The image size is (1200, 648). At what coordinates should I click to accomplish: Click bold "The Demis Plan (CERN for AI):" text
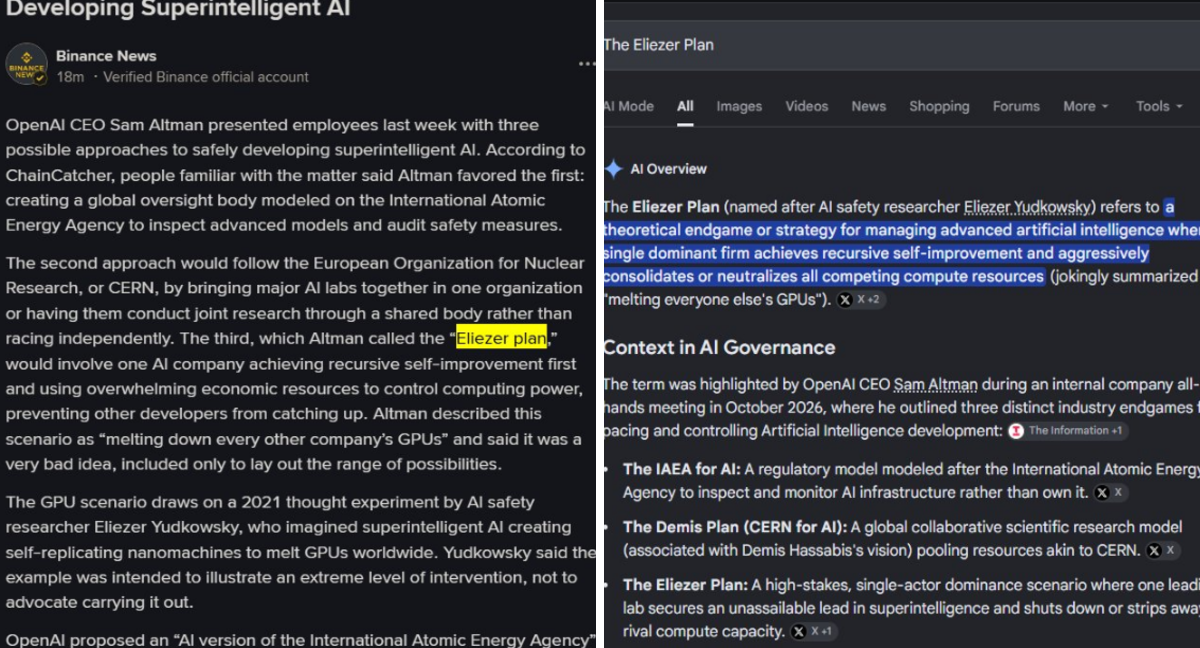(x=735, y=527)
